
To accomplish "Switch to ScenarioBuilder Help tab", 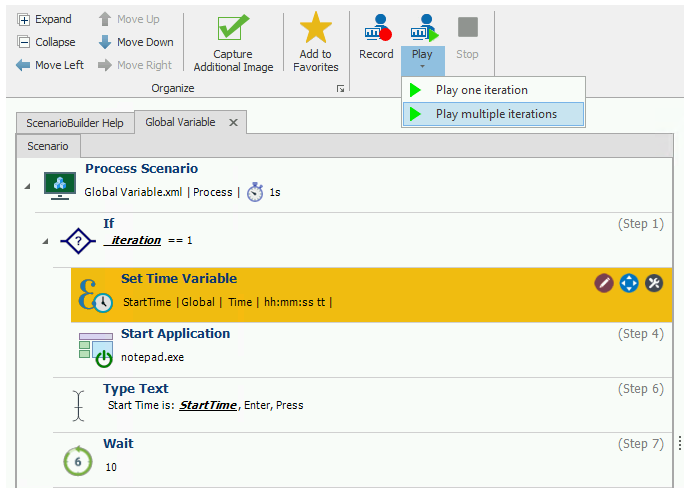I will click(x=75, y=123).
